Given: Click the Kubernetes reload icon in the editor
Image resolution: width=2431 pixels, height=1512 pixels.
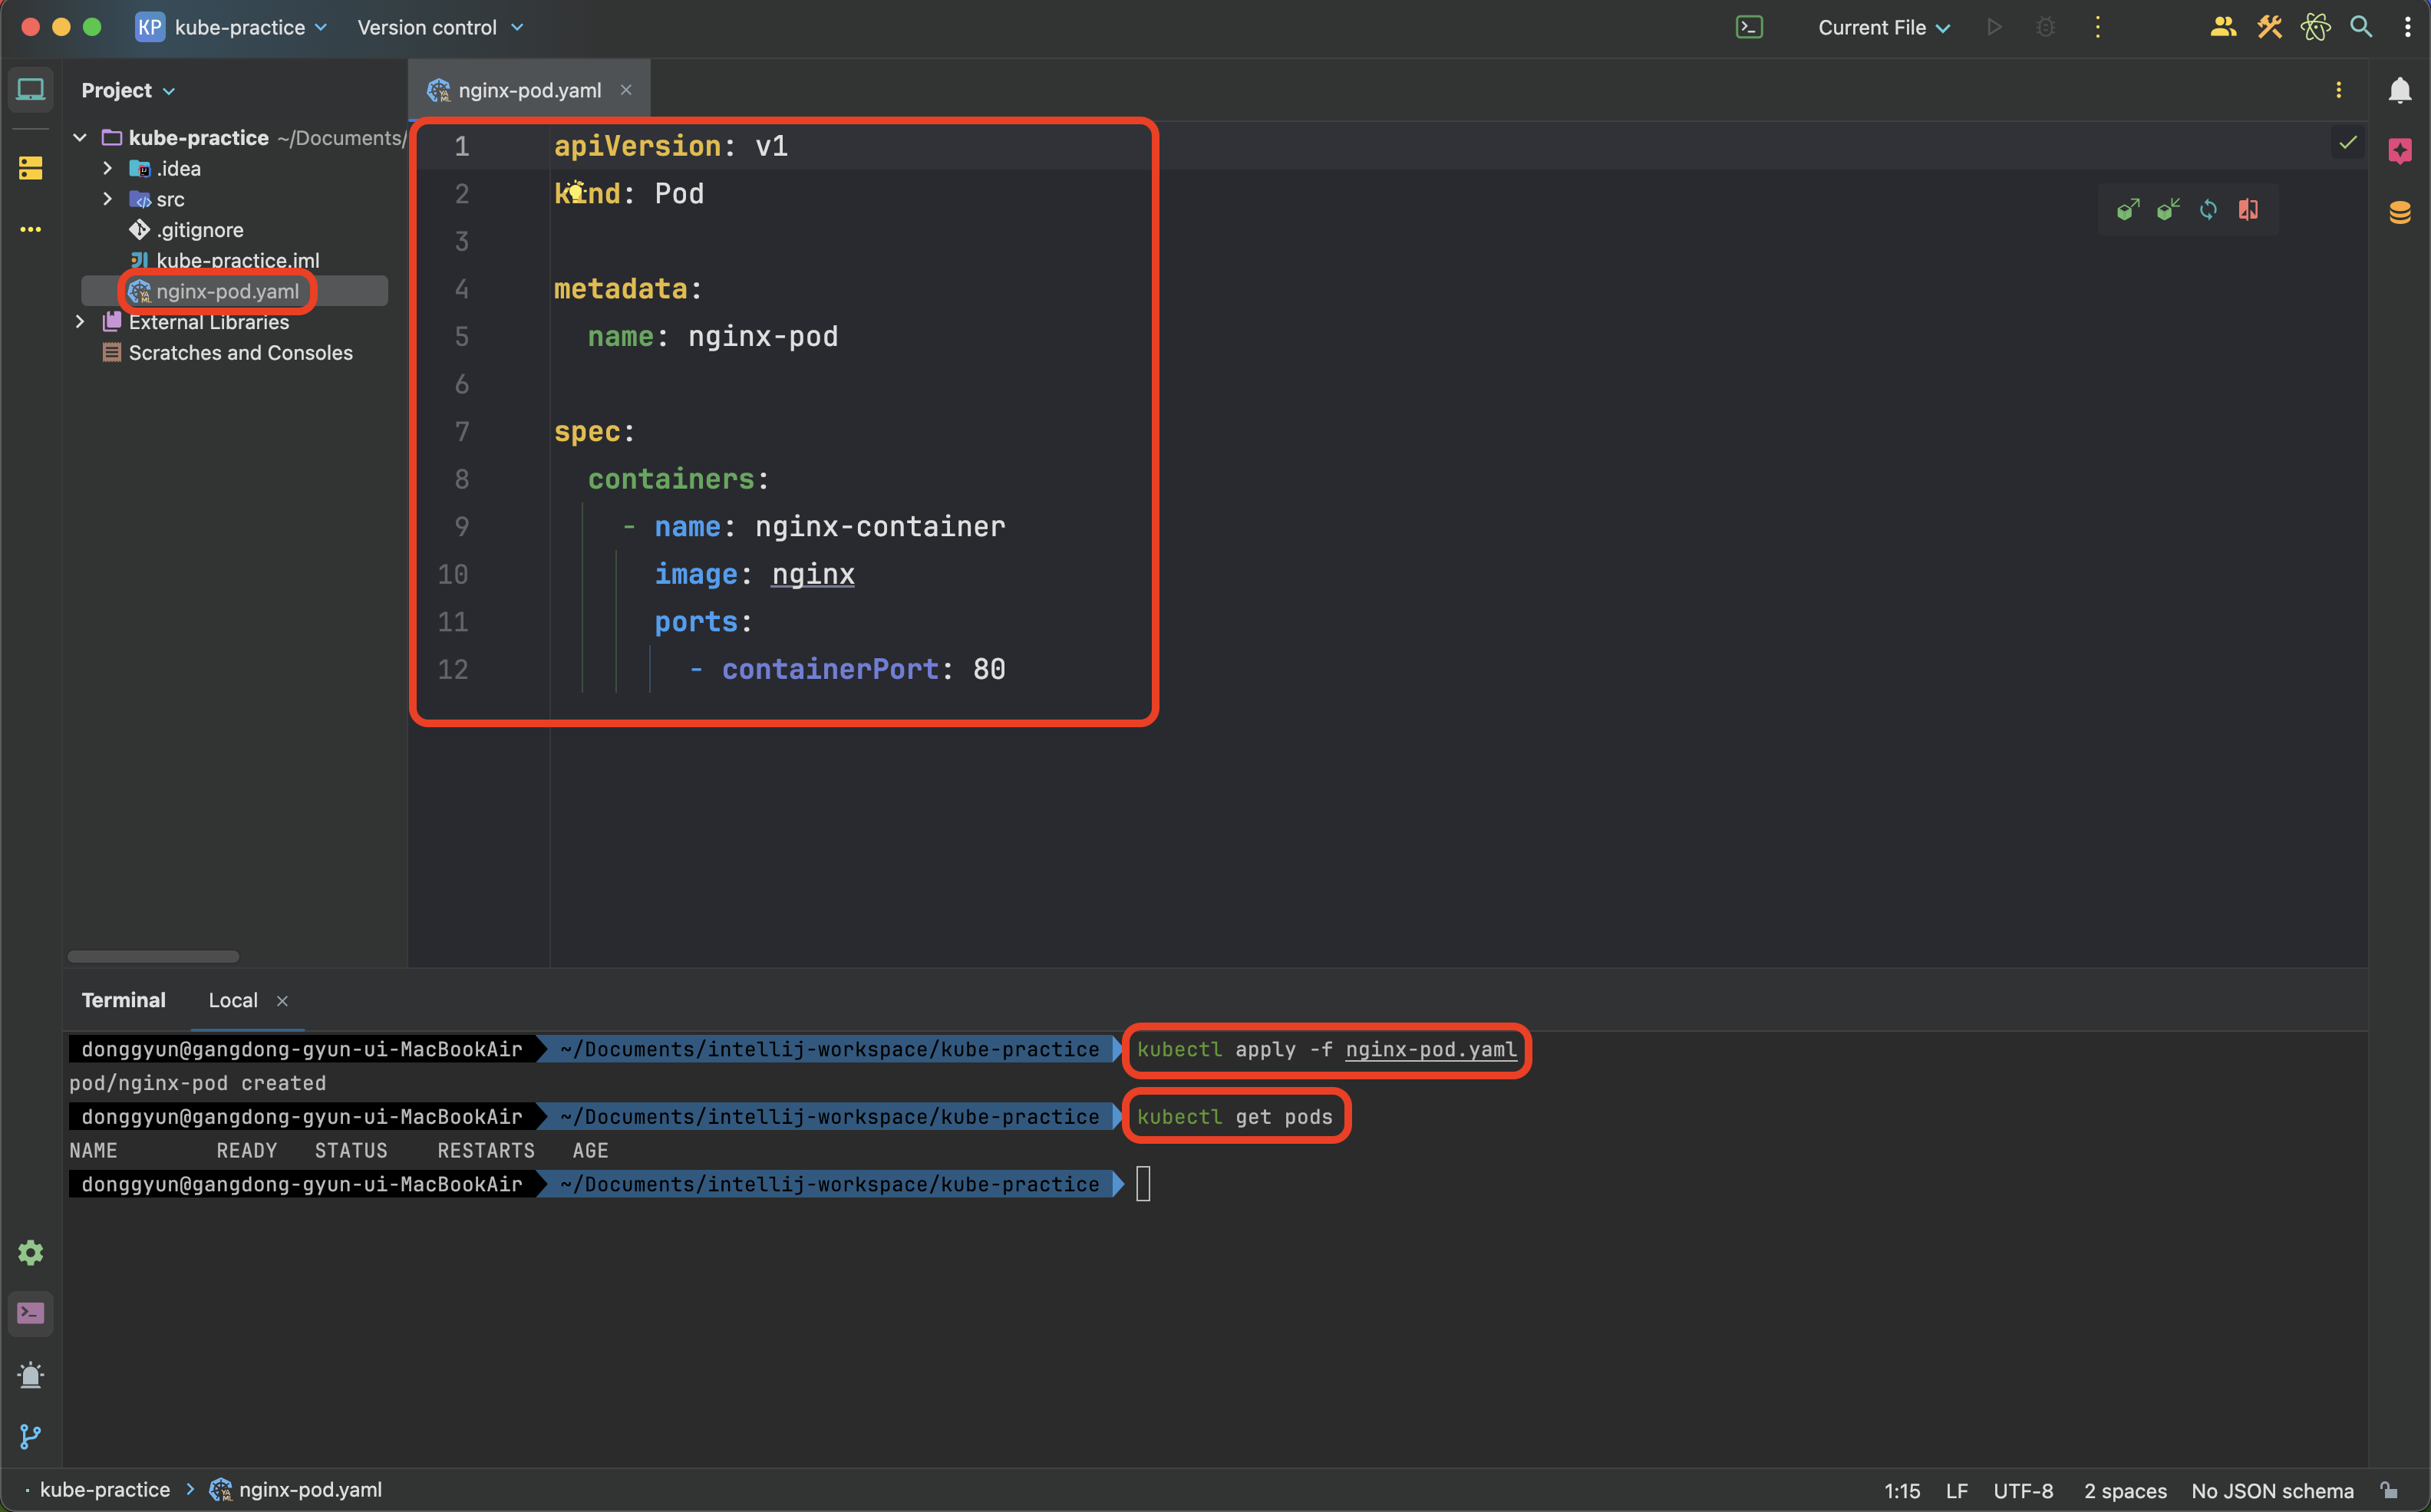Looking at the screenshot, I should point(2208,210).
